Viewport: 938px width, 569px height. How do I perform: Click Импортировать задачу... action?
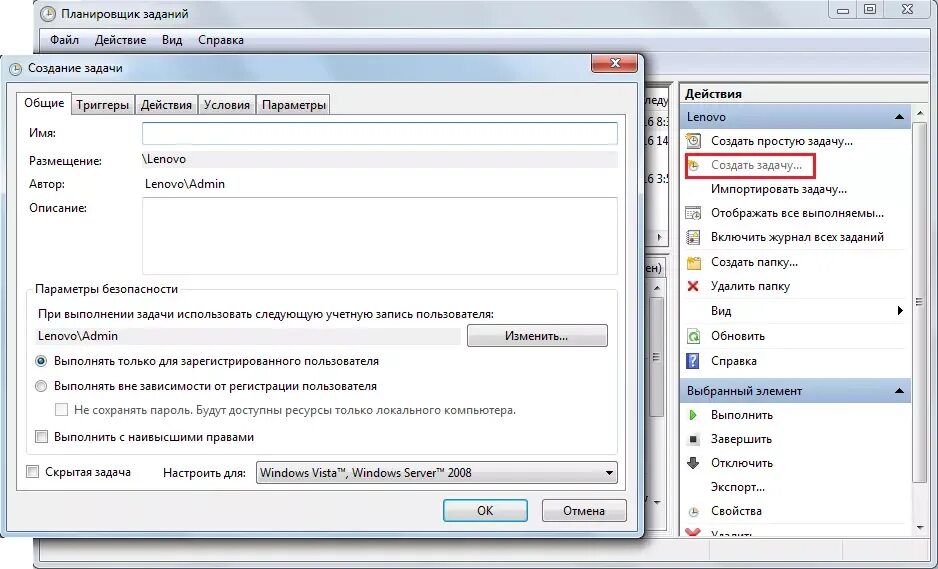pyautogui.click(x=779, y=189)
